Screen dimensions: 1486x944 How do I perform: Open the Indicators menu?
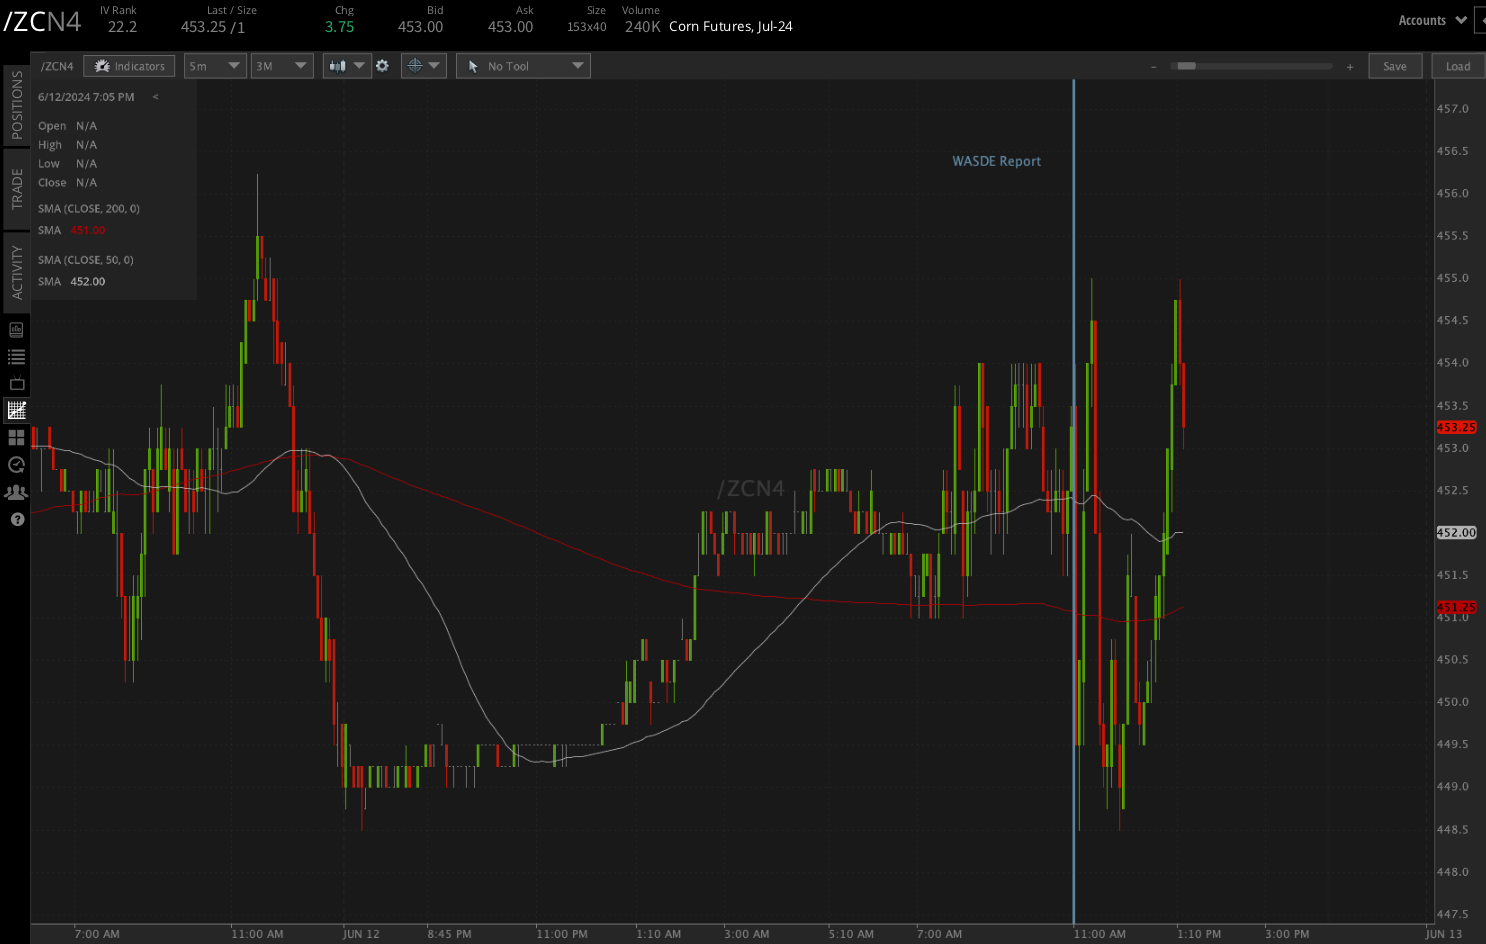tap(129, 66)
